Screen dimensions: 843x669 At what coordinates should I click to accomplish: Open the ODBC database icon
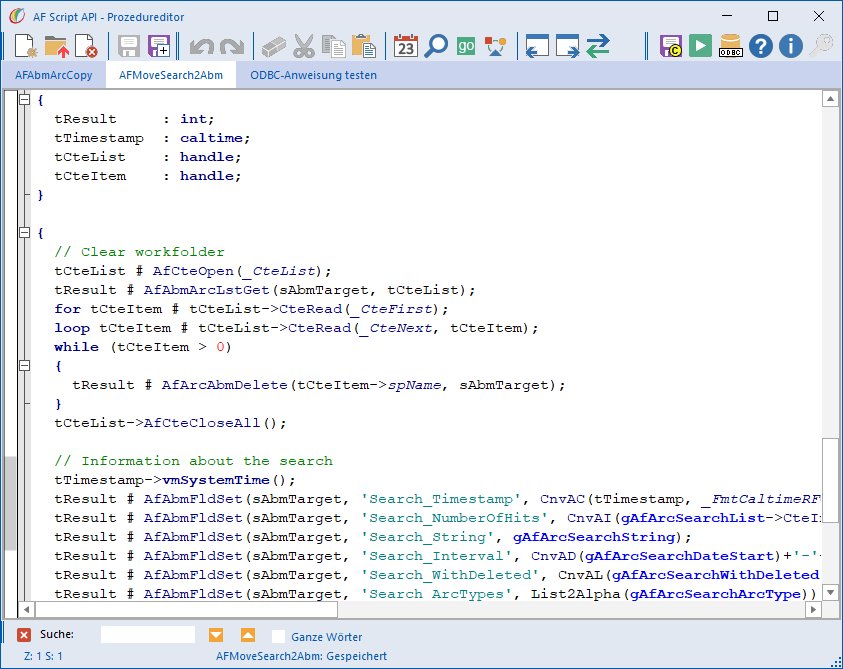pyautogui.click(x=731, y=46)
